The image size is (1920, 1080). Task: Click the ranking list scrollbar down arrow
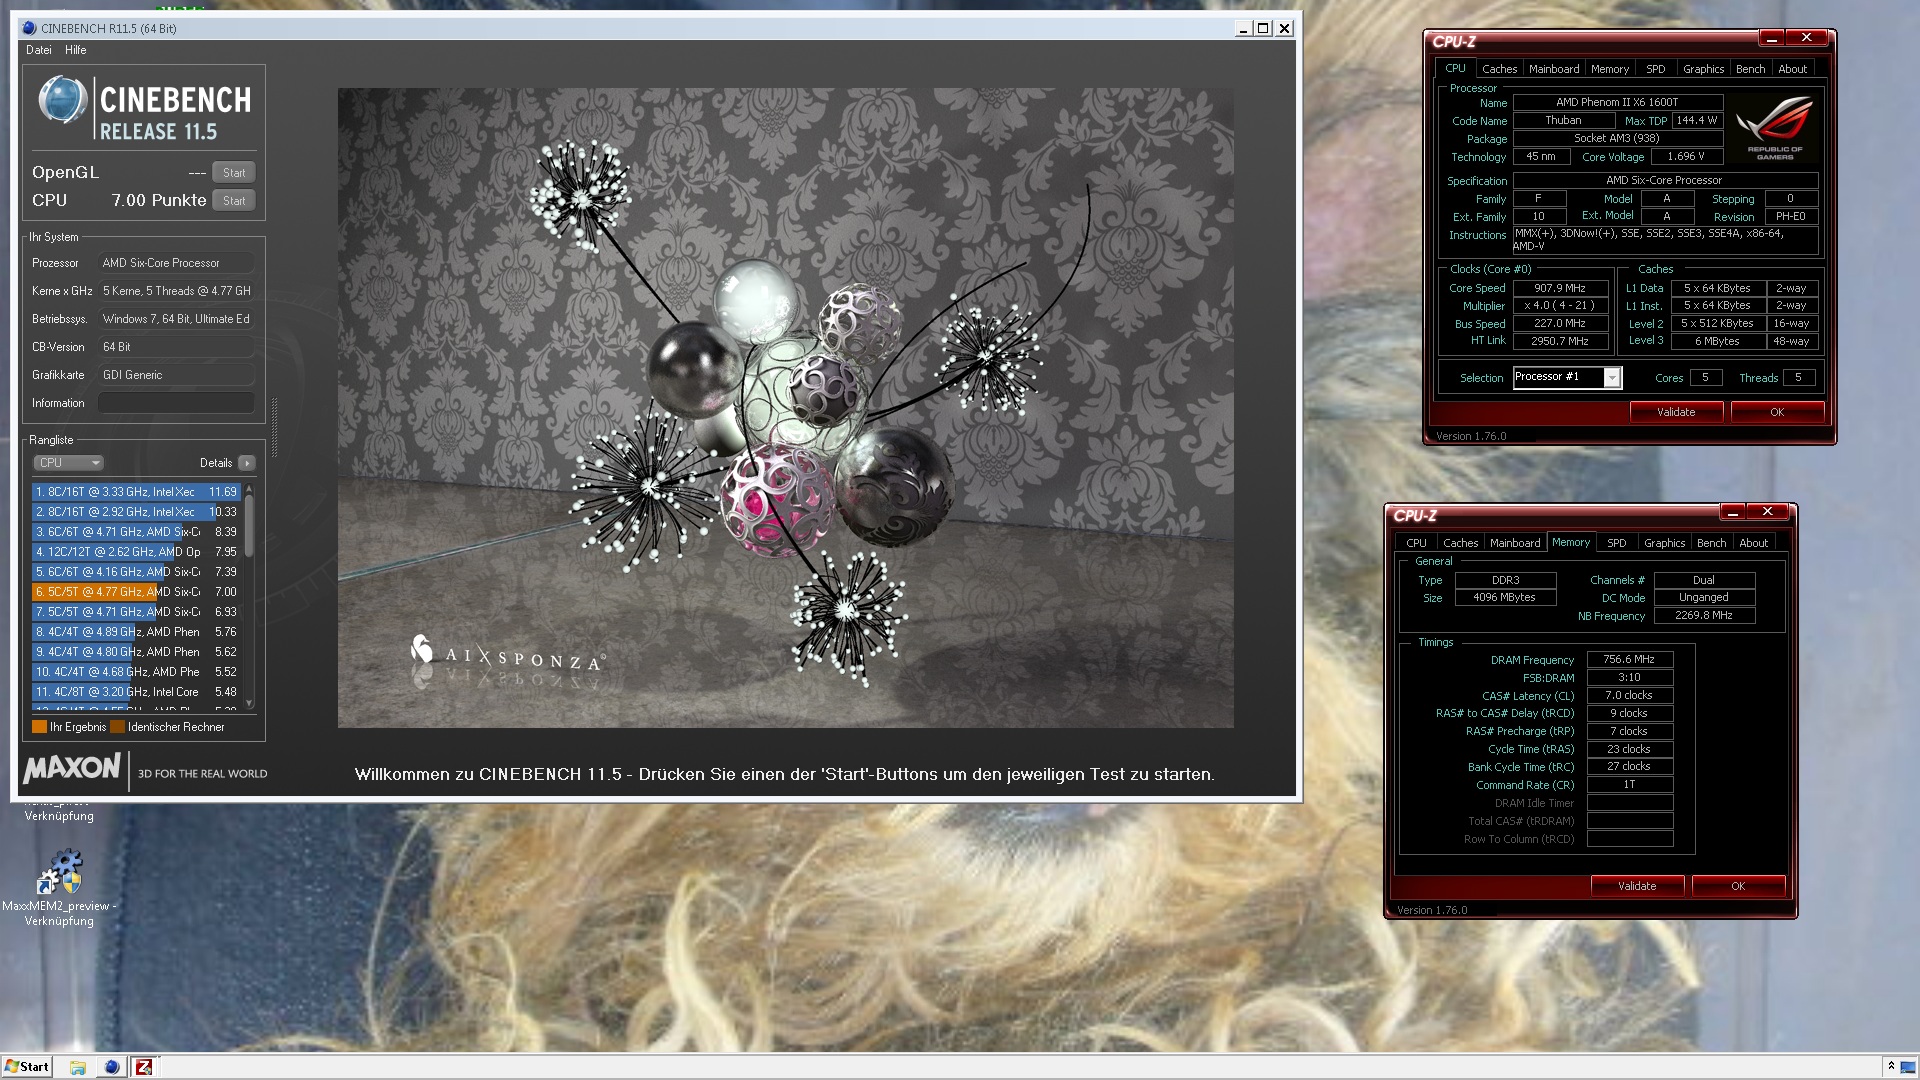point(249,703)
